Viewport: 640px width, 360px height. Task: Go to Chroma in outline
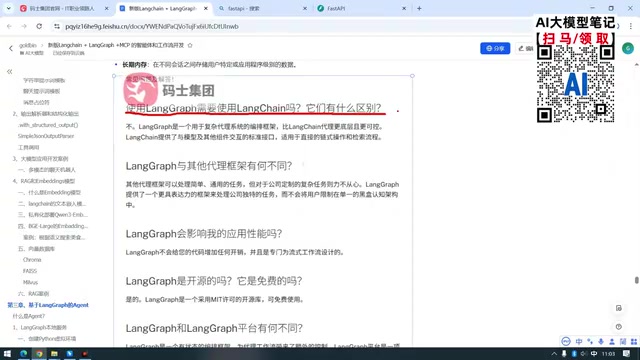pos(32,260)
